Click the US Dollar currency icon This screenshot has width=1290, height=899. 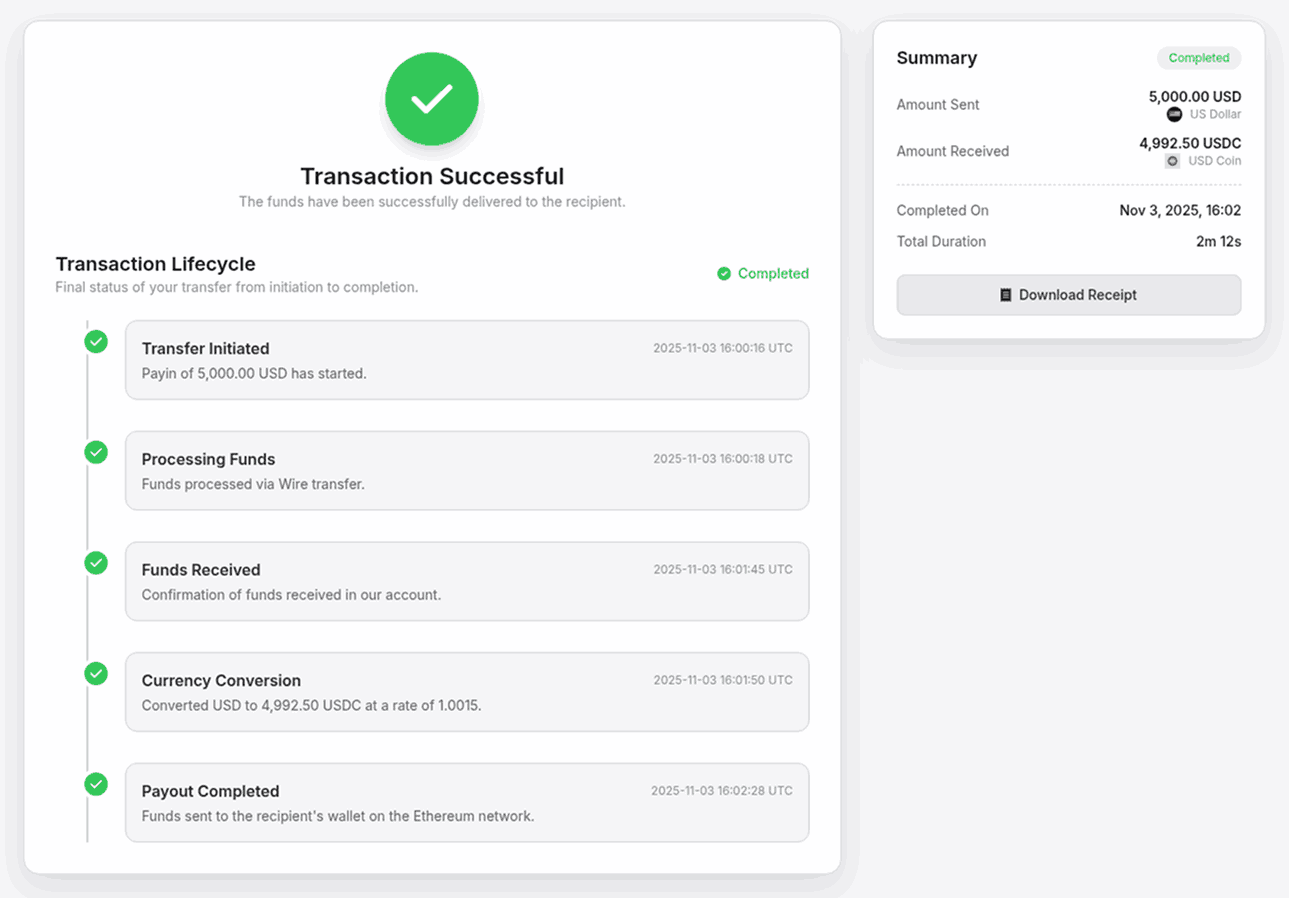[x=1174, y=114]
